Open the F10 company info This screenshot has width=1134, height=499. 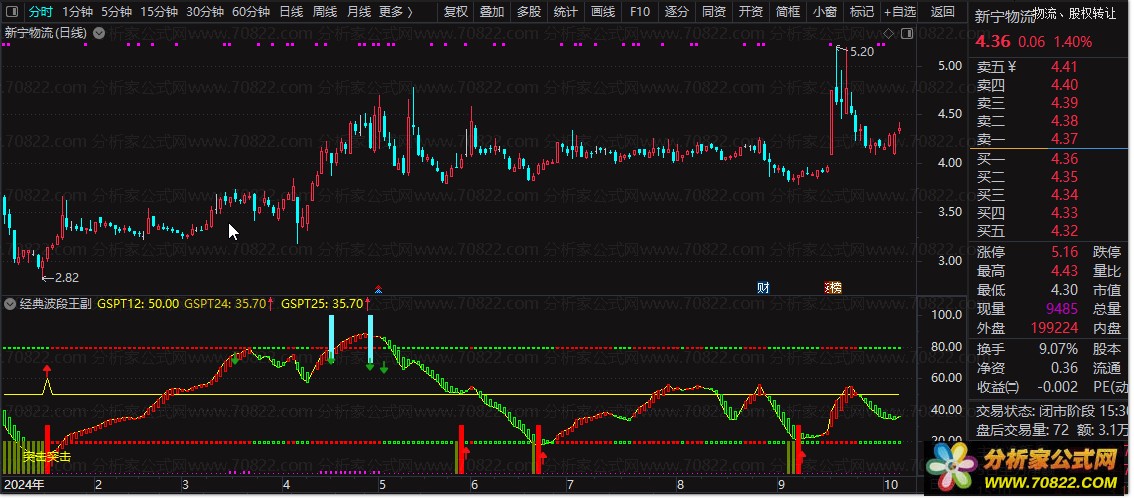[x=639, y=12]
